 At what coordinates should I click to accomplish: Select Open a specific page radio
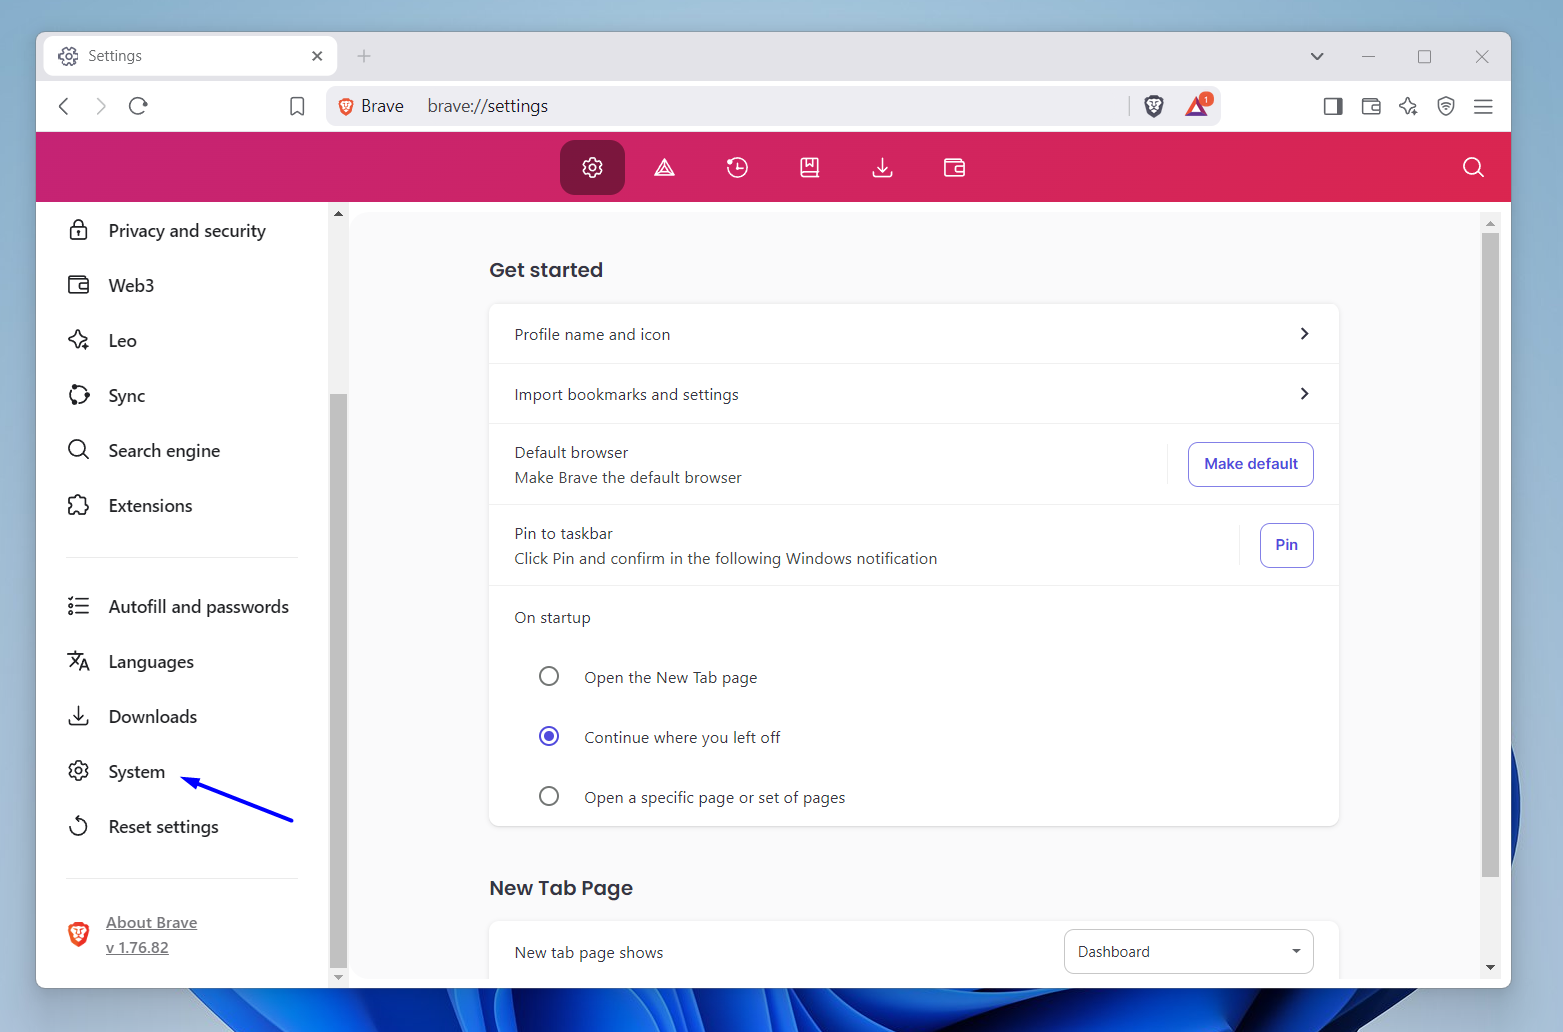click(x=549, y=797)
